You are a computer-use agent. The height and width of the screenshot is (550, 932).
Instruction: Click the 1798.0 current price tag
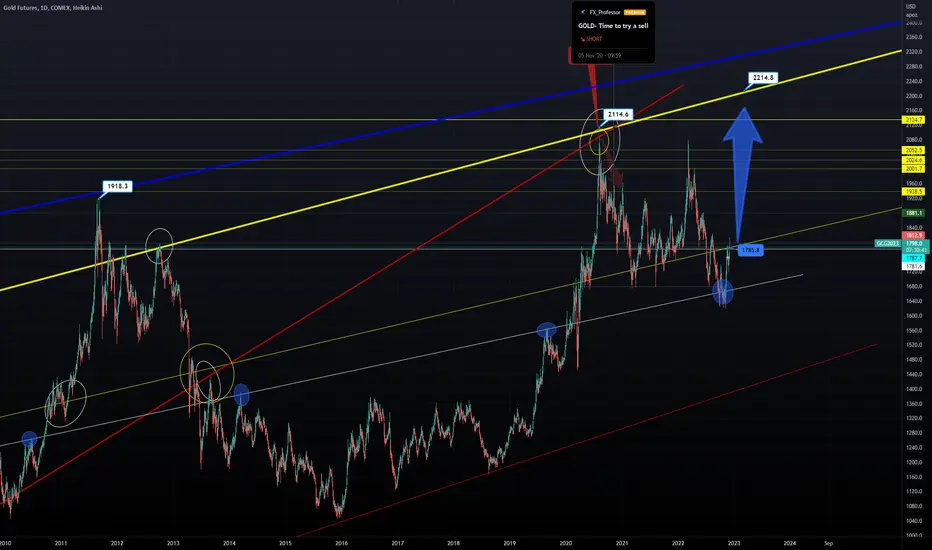(x=915, y=244)
